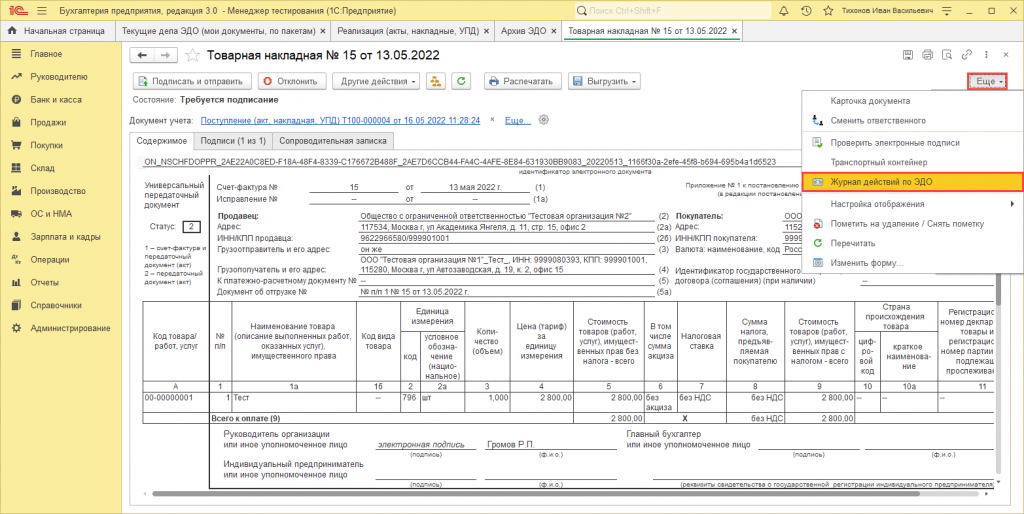1024x514 pixels.
Task: Select Транспортный контейнер menu item
Action: point(912,162)
